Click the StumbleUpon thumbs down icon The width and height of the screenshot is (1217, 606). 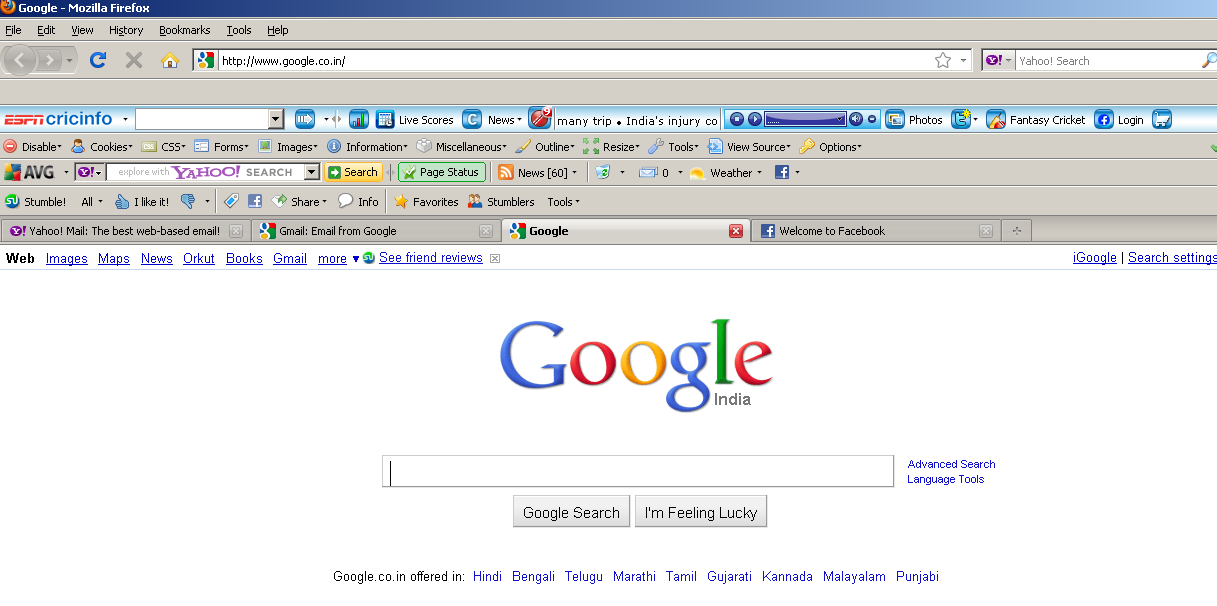point(187,201)
